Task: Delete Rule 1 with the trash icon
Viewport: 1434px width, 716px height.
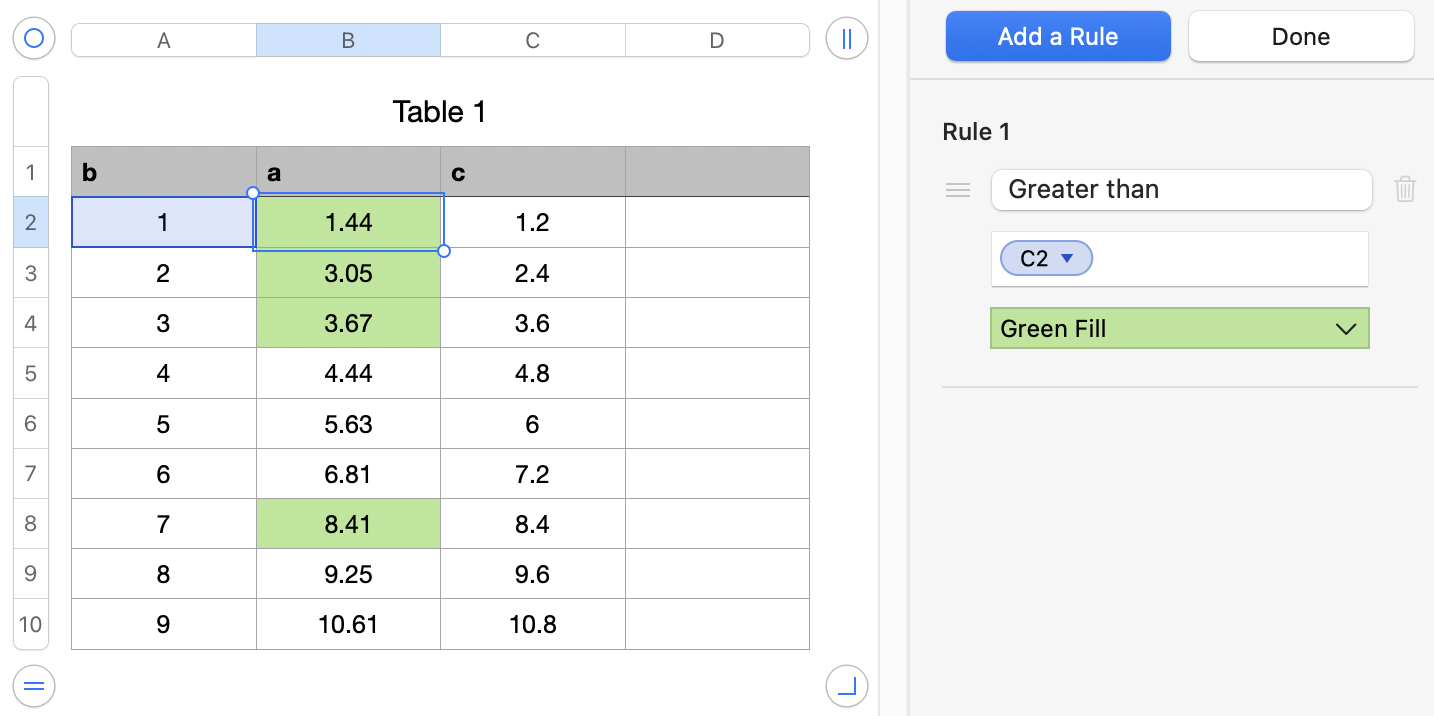Action: tap(1405, 189)
